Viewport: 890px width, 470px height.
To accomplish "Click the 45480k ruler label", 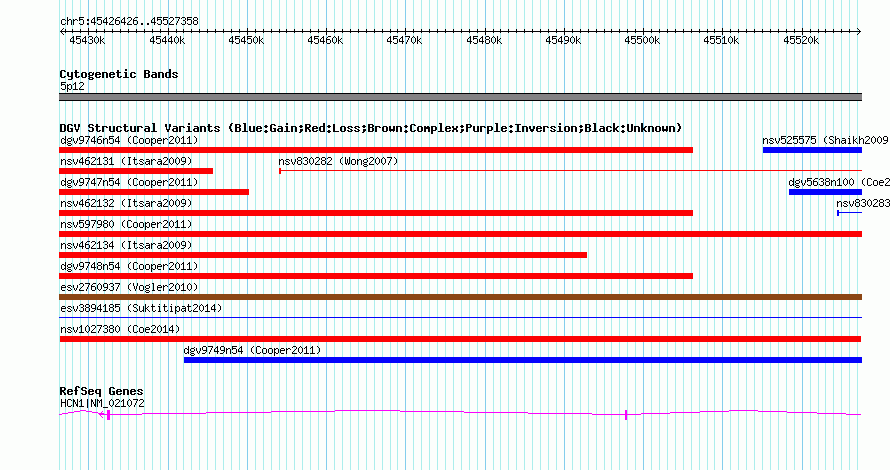I will tap(484, 40).
